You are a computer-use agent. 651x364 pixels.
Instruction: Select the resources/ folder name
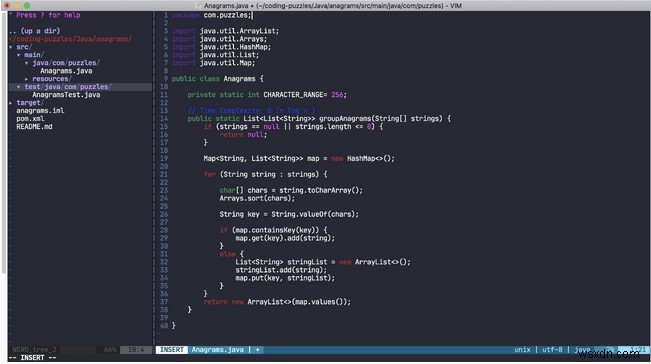52,79
